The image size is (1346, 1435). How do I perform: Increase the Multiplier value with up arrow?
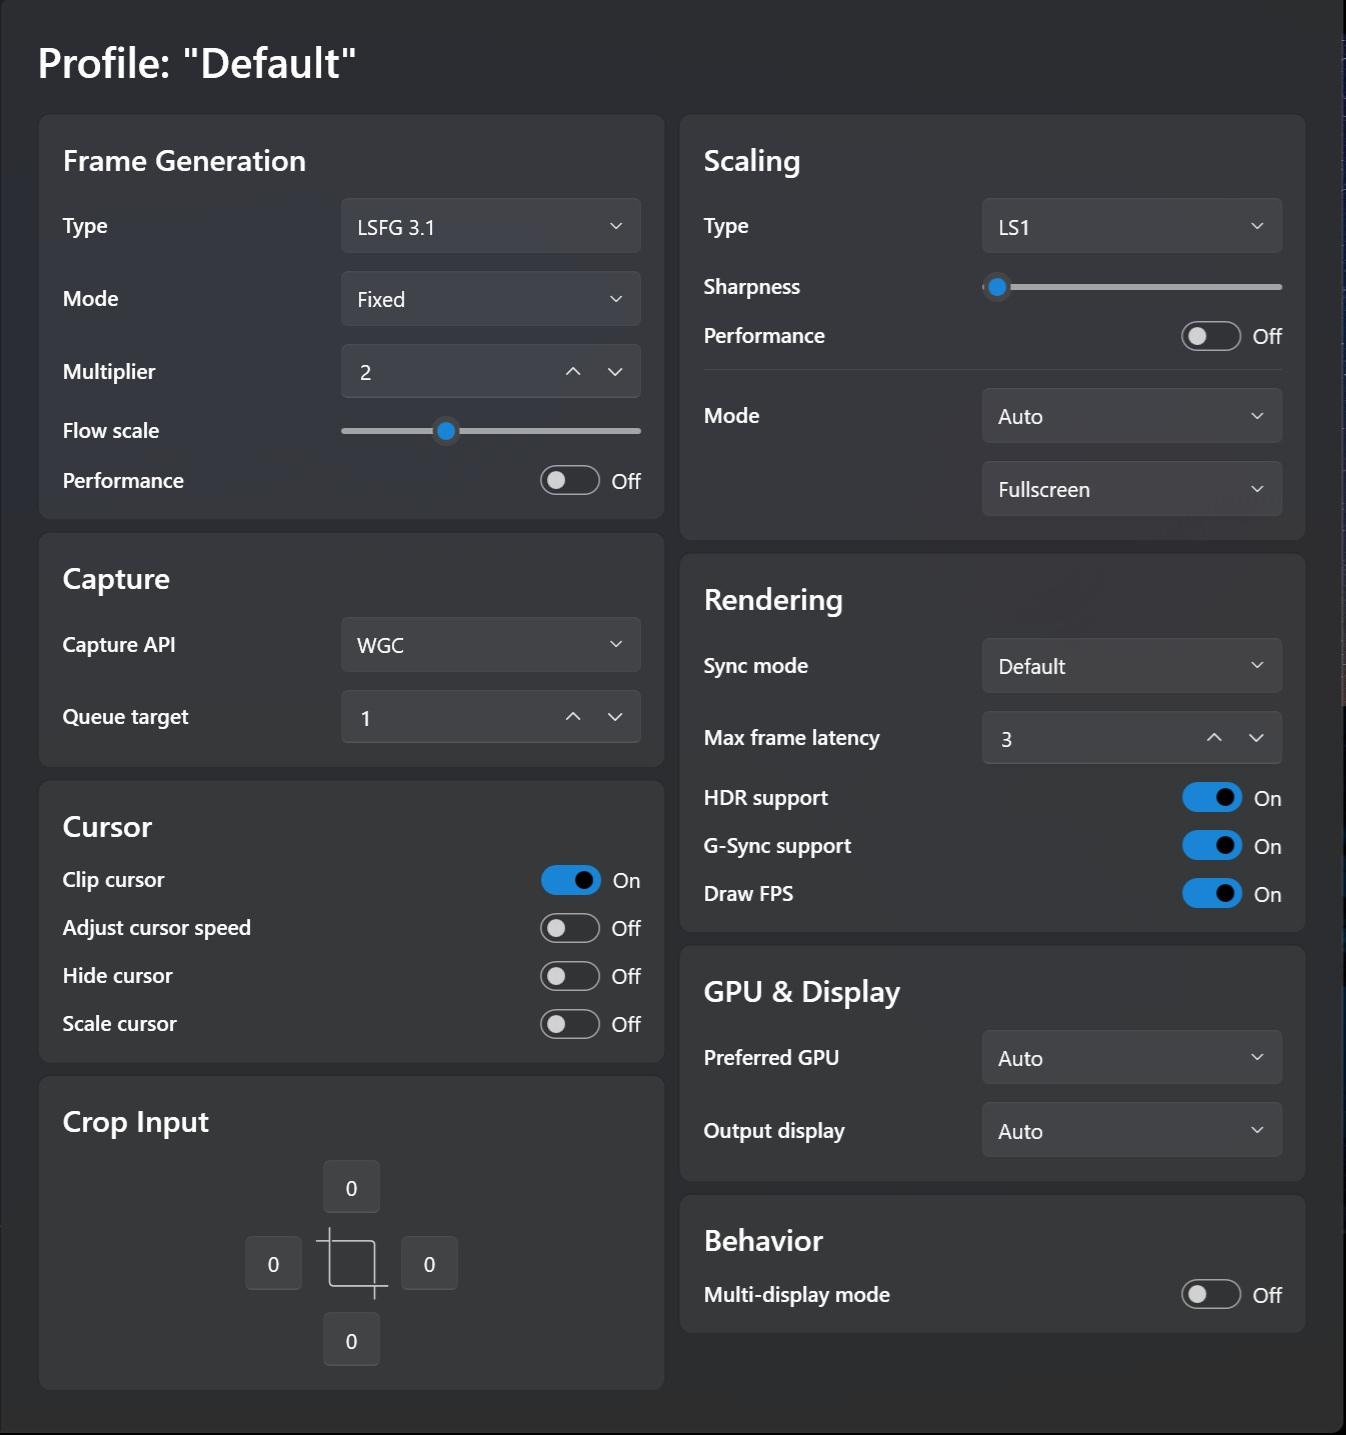tap(573, 372)
